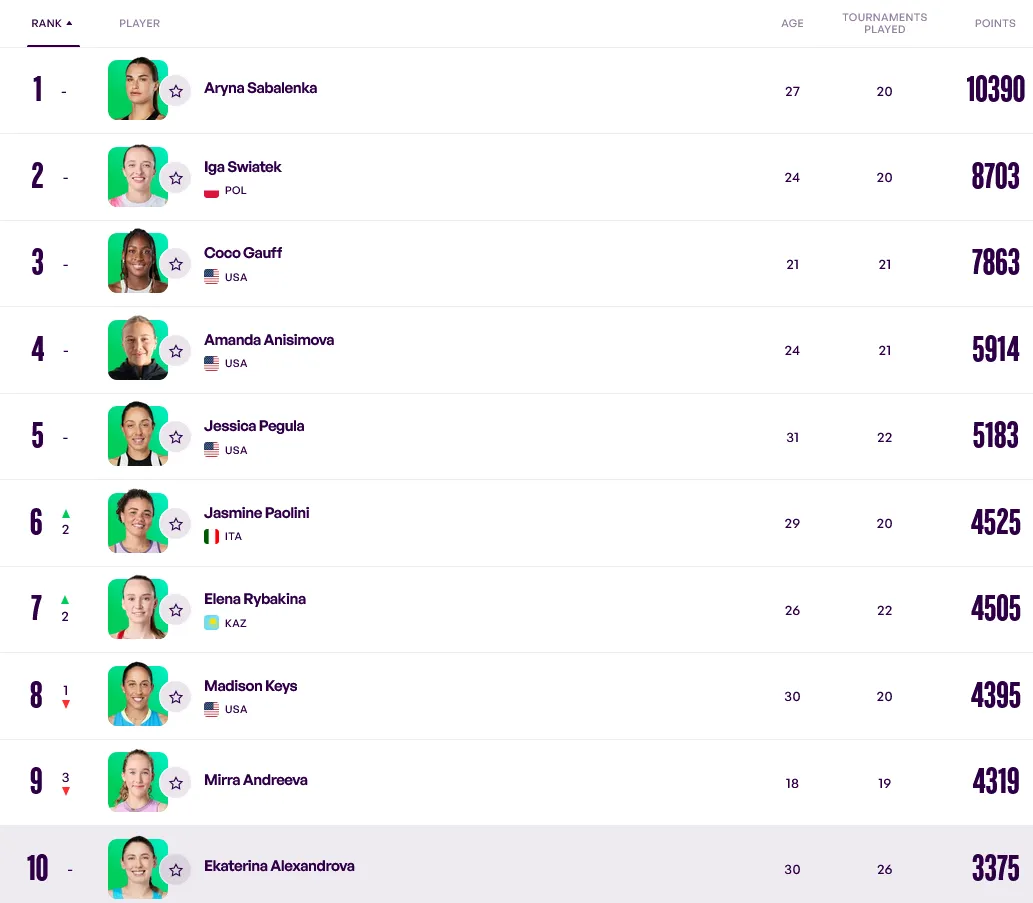Viewport: 1033px width, 903px height.
Task: Click the star icon beside Jessica Pegula
Action: [176, 437]
